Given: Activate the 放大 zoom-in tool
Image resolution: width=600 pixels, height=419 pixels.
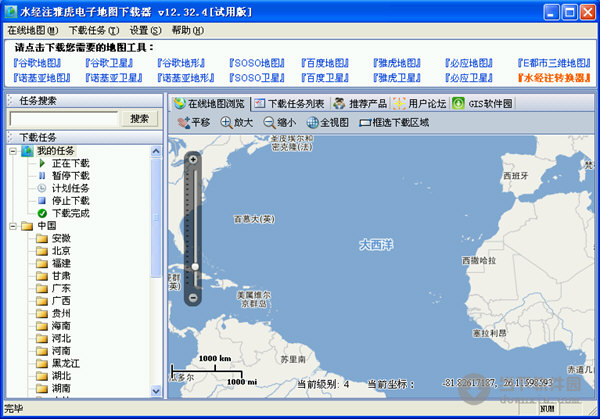Looking at the screenshot, I should [x=236, y=122].
